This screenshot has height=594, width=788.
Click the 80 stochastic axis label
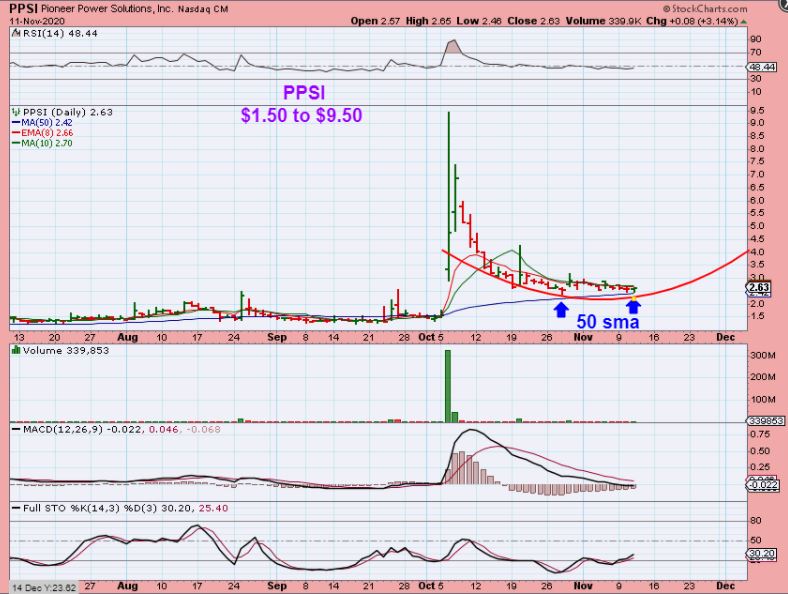(756, 521)
